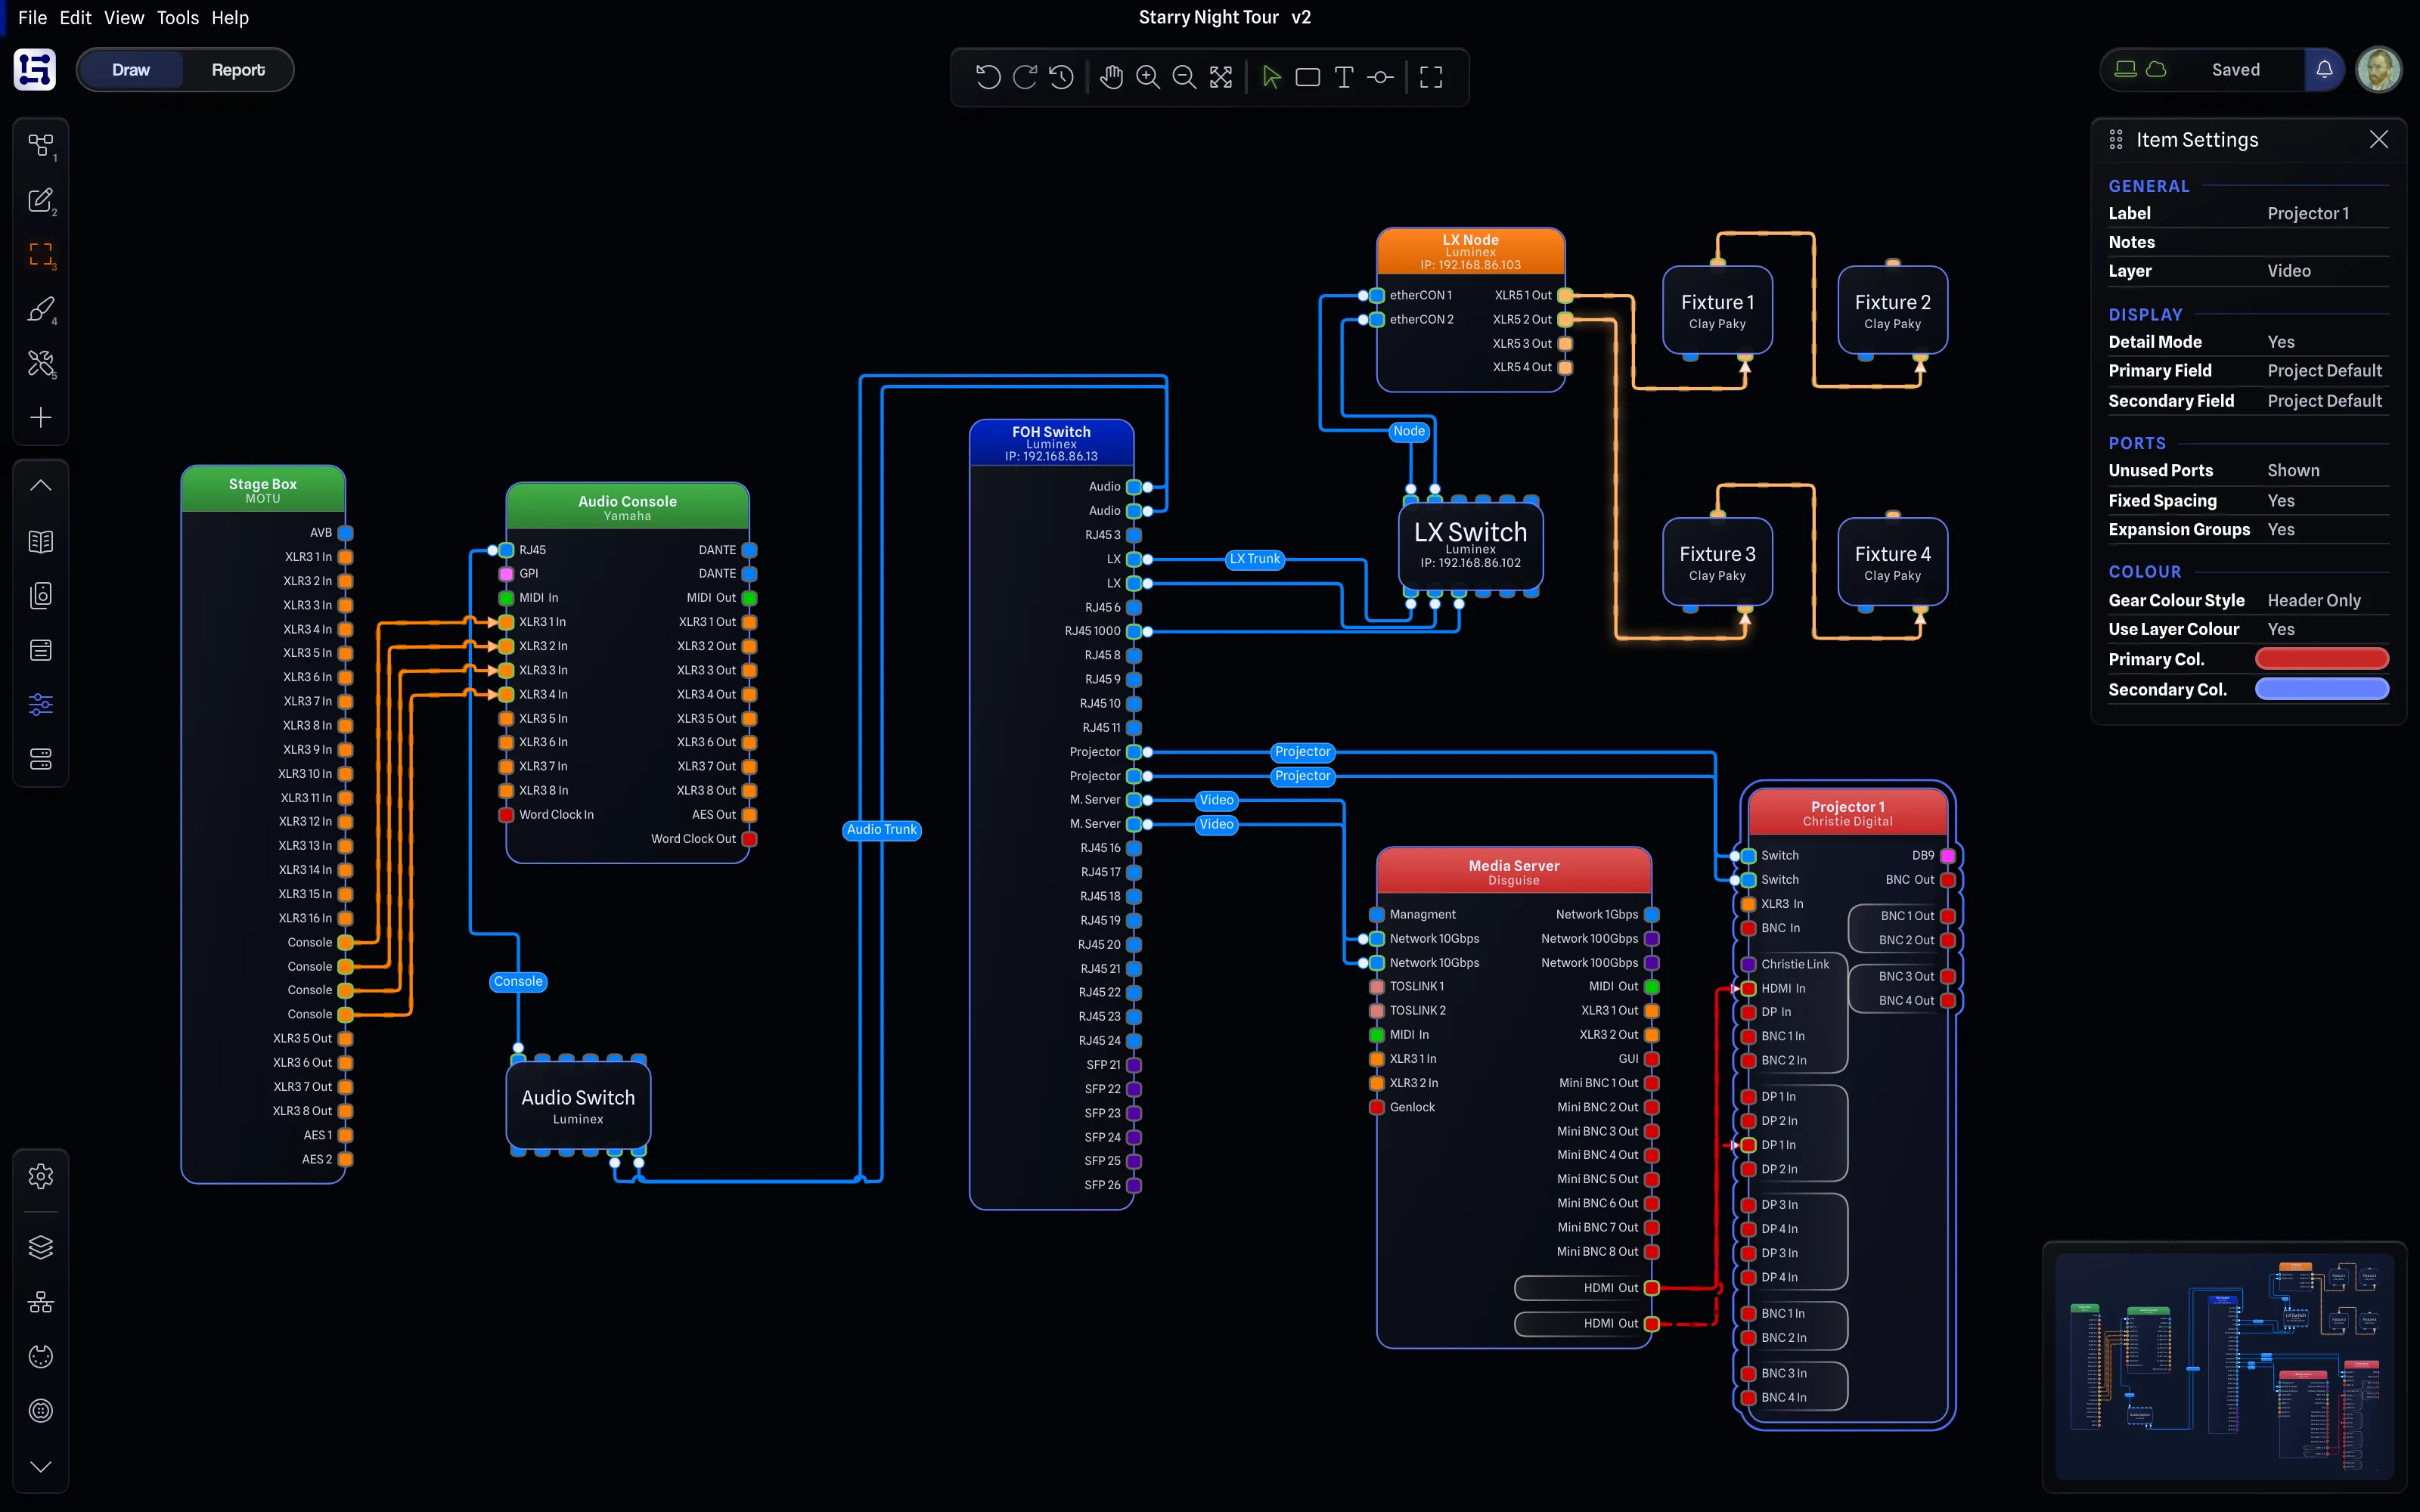Image resolution: width=2420 pixels, height=1512 pixels.
Task: Open Gear Colour Style Header Only dropdown
Action: (x=2313, y=601)
